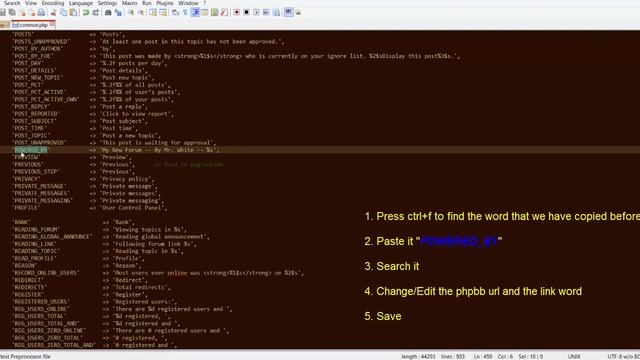The width and height of the screenshot is (640, 360).
Task: Click the 'POST_UNAPPROVED' key line
Action: [x=39, y=142]
